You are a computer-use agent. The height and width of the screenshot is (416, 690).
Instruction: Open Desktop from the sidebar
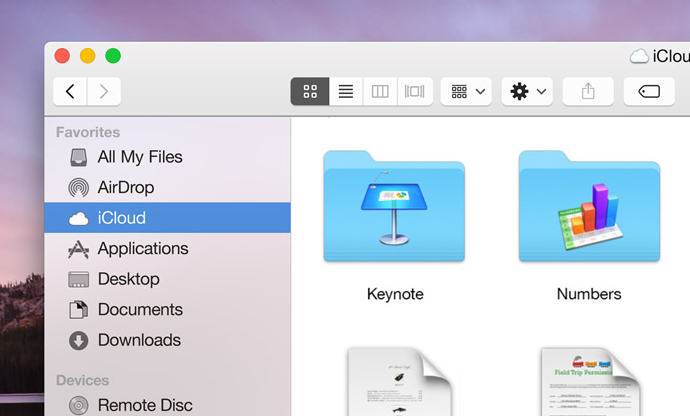pos(167,279)
